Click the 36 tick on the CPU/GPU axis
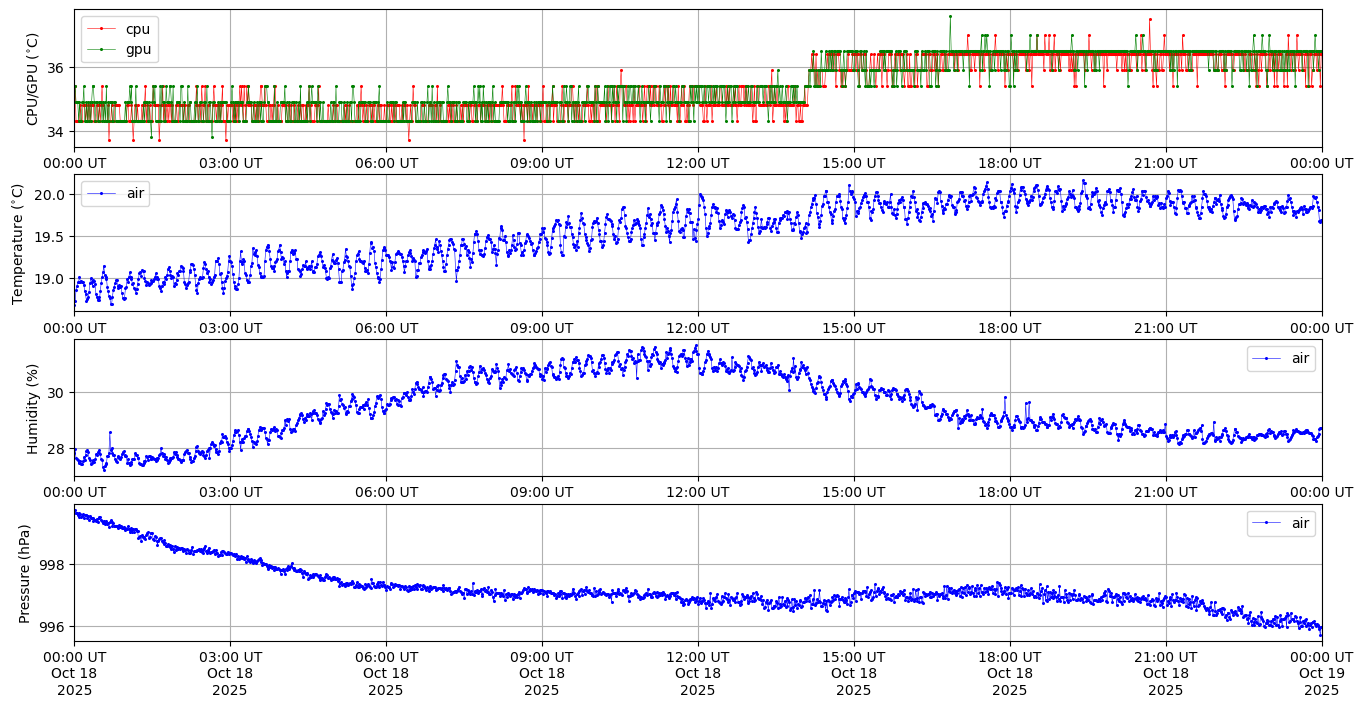Image resolution: width=1363 pixels, height=707 pixels. click(x=56, y=68)
